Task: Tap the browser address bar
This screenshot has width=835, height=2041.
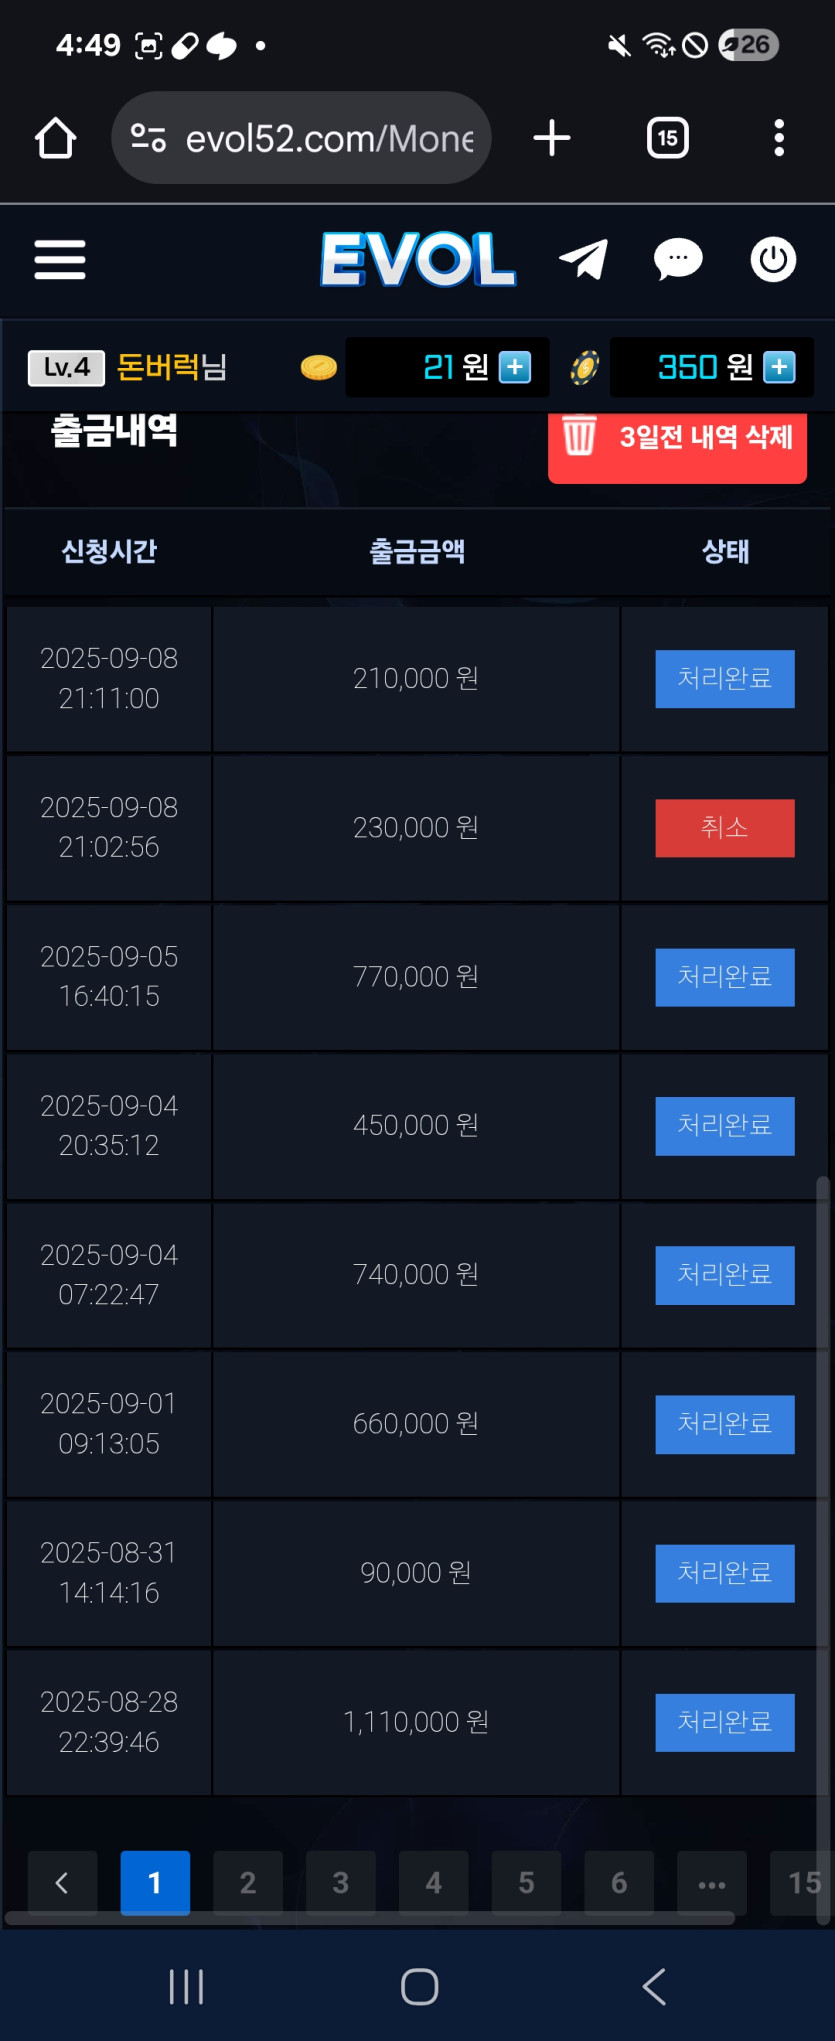Action: [302, 138]
